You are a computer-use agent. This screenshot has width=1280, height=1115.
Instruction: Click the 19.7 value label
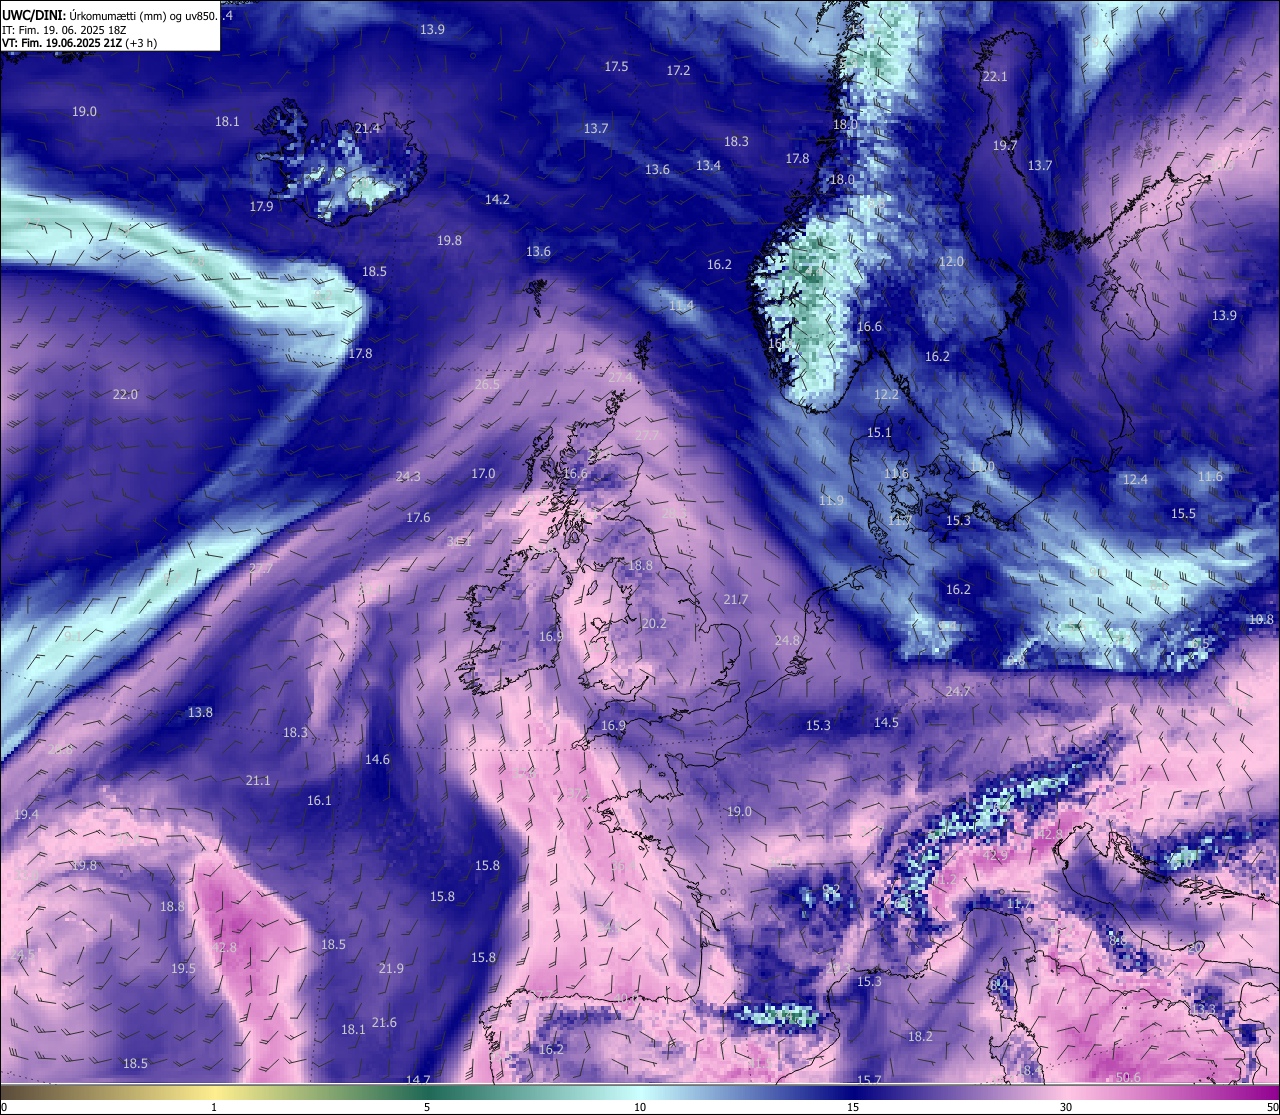click(x=1004, y=145)
